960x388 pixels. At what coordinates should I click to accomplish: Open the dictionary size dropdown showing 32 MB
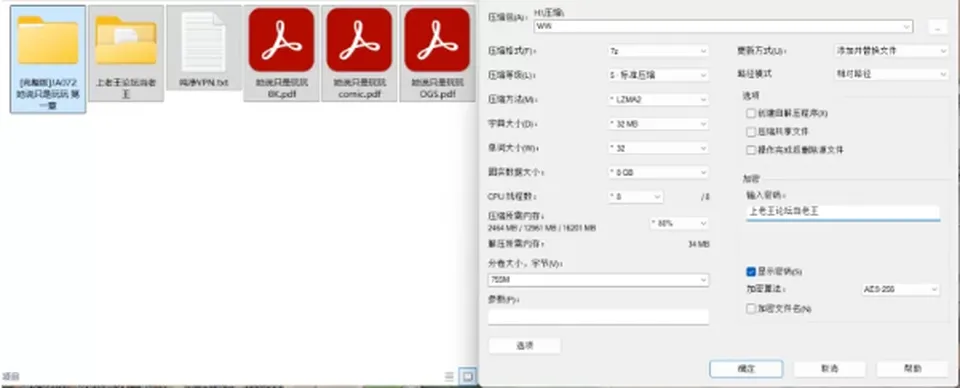pyautogui.click(x=658, y=124)
